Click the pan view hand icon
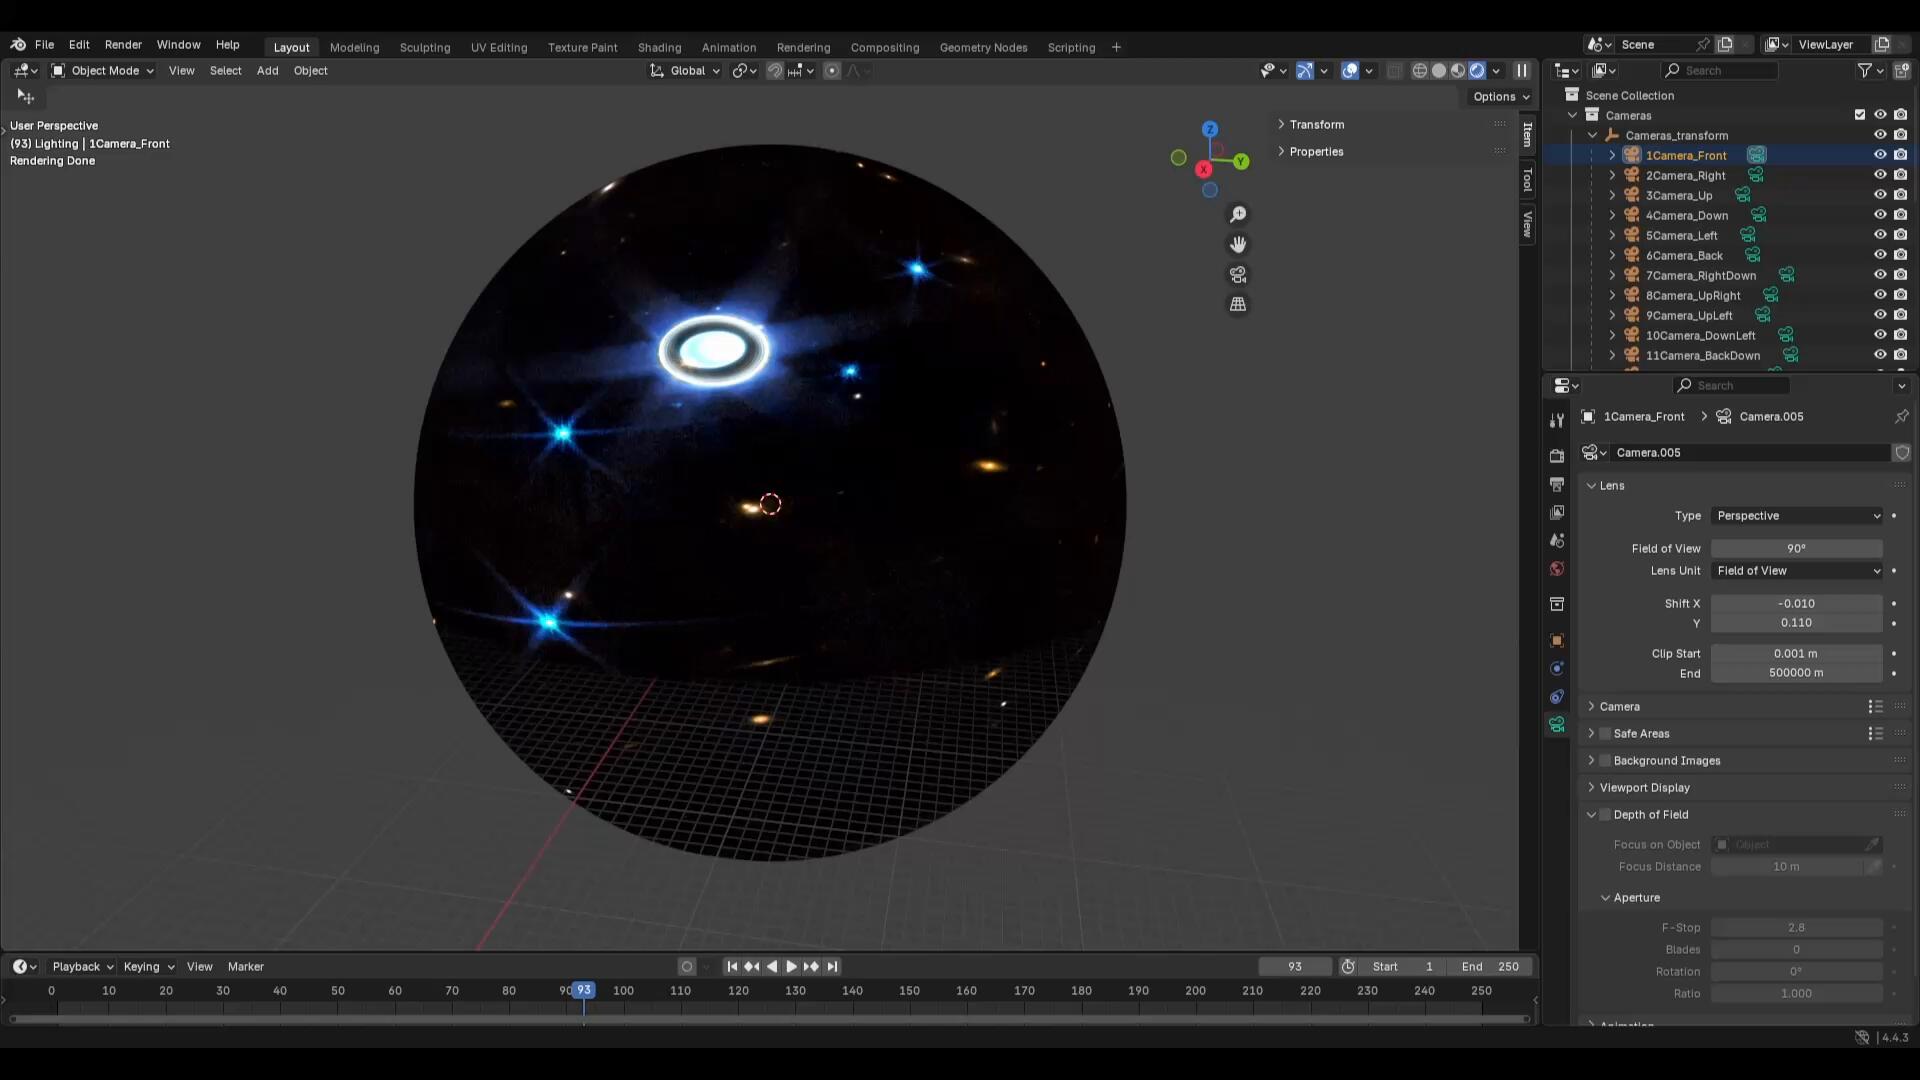1920x1080 pixels. point(1238,244)
